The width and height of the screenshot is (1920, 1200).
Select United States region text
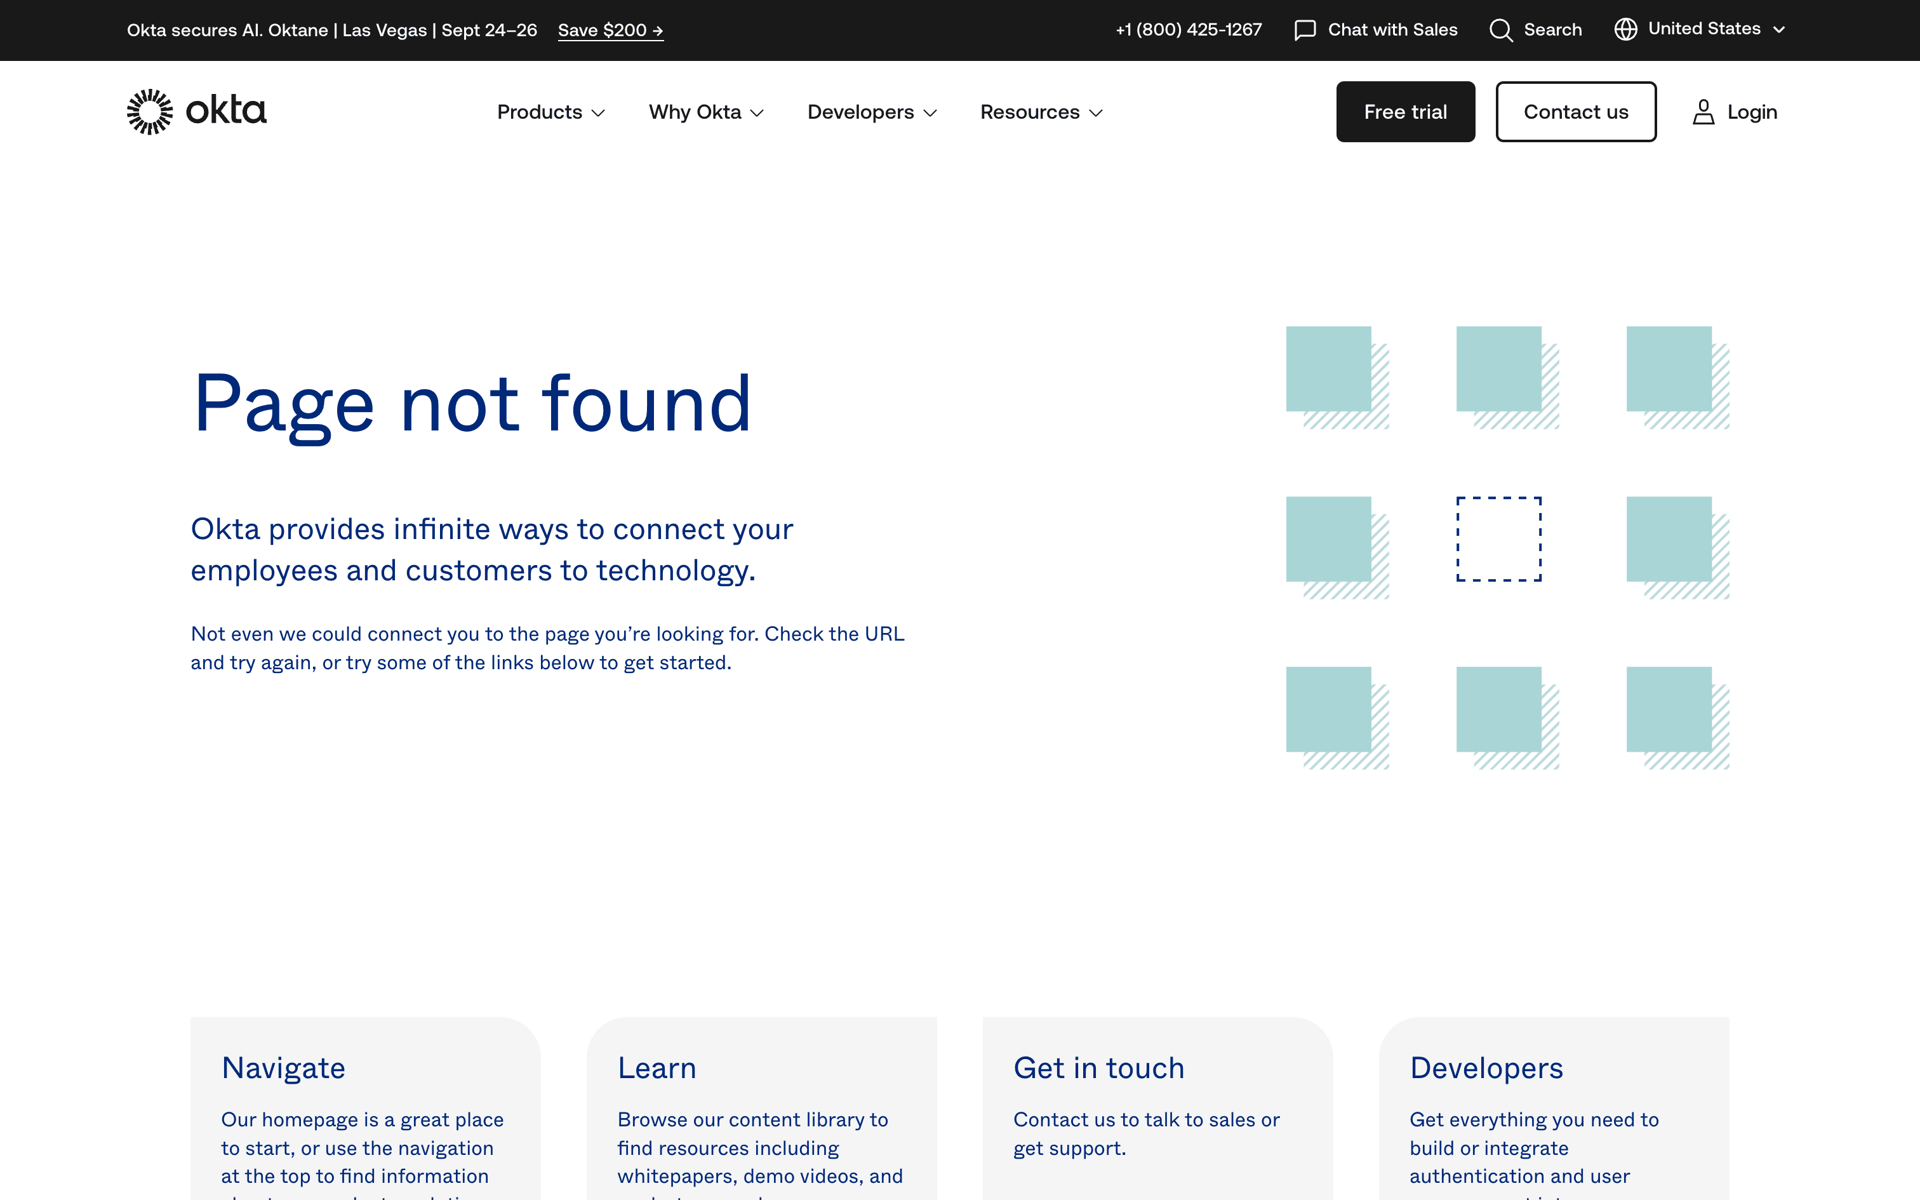click(1704, 29)
